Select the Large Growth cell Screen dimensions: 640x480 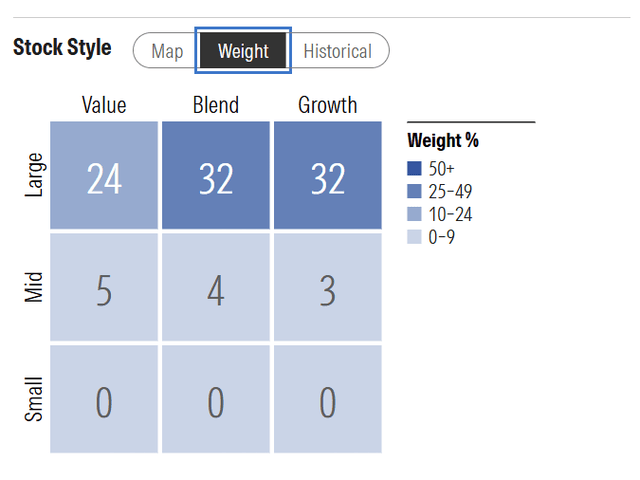(x=327, y=176)
